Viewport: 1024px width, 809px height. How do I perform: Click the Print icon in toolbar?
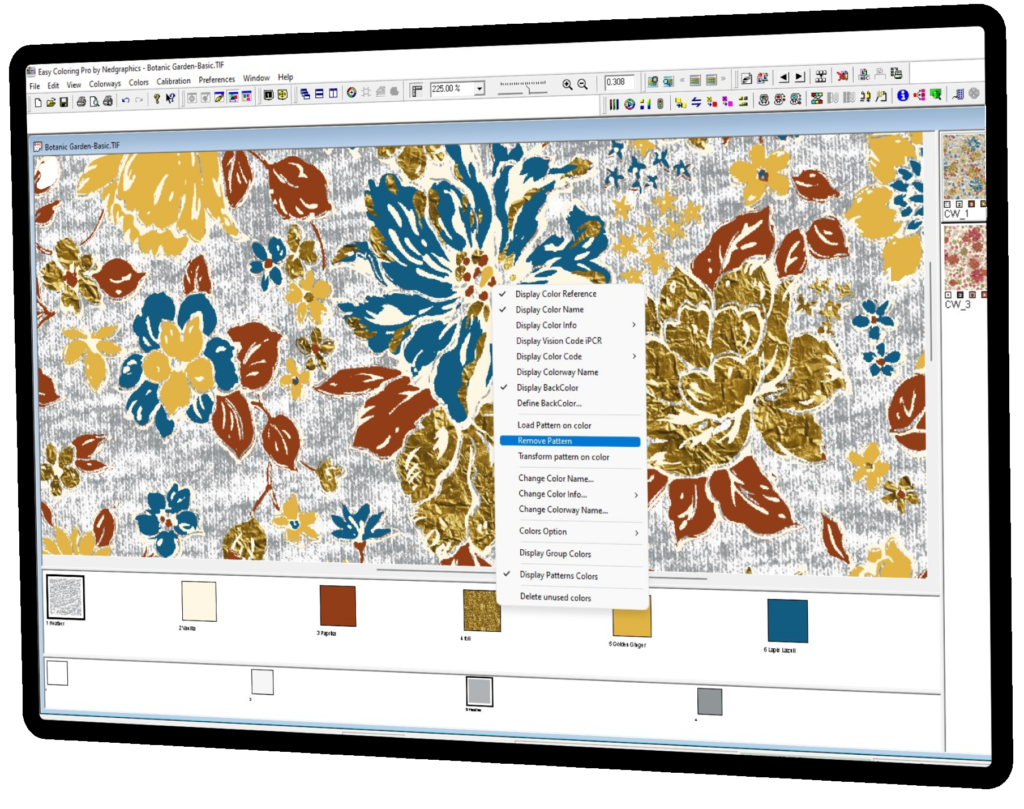point(81,101)
